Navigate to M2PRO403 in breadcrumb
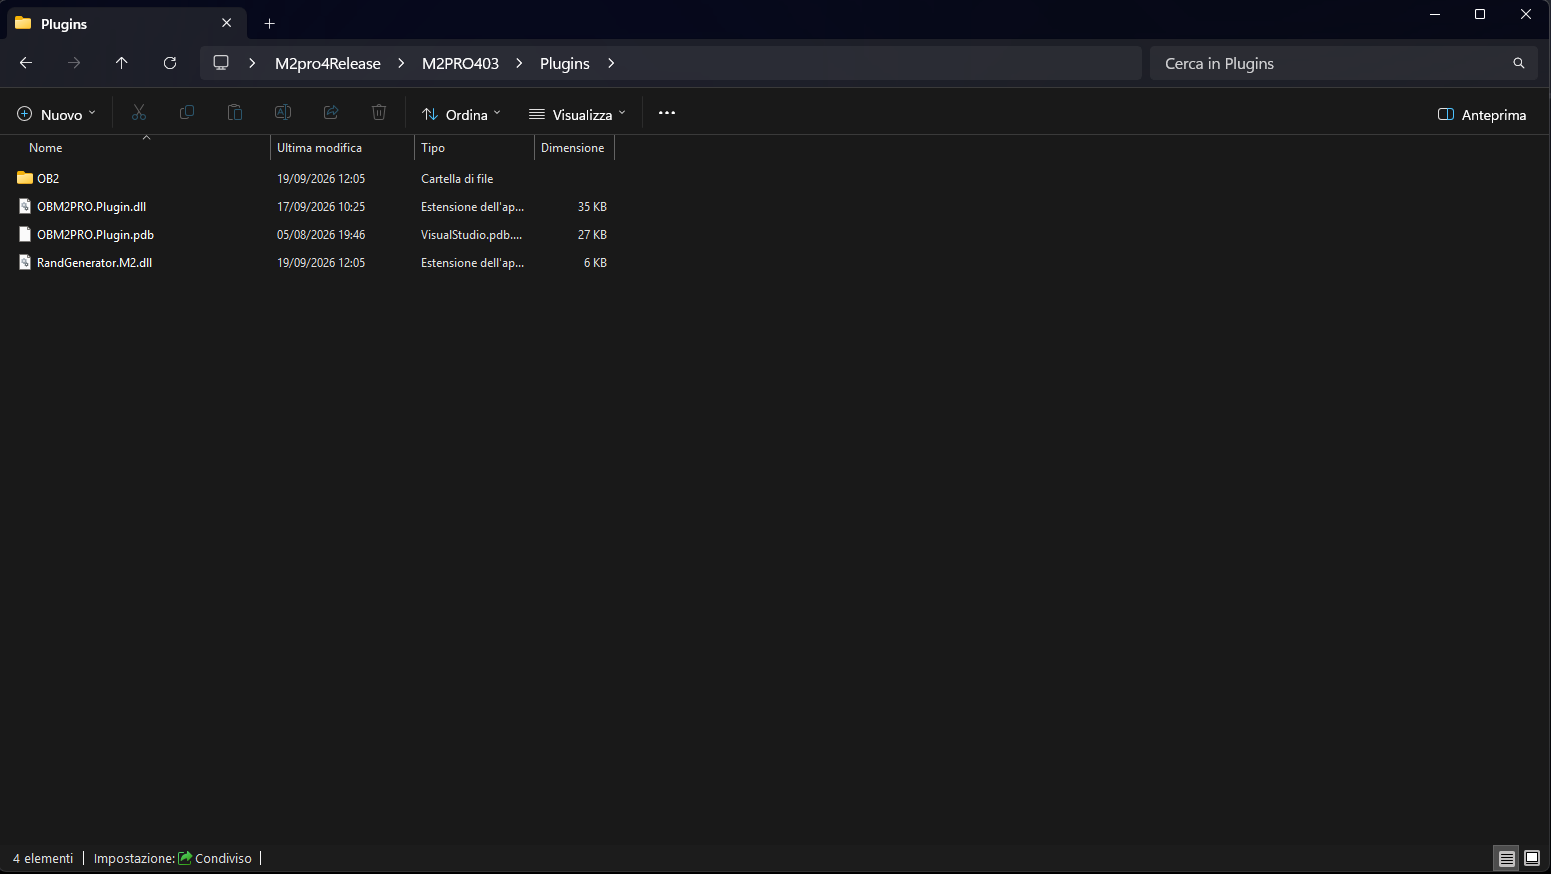This screenshot has width=1551, height=874. click(x=460, y=63)
